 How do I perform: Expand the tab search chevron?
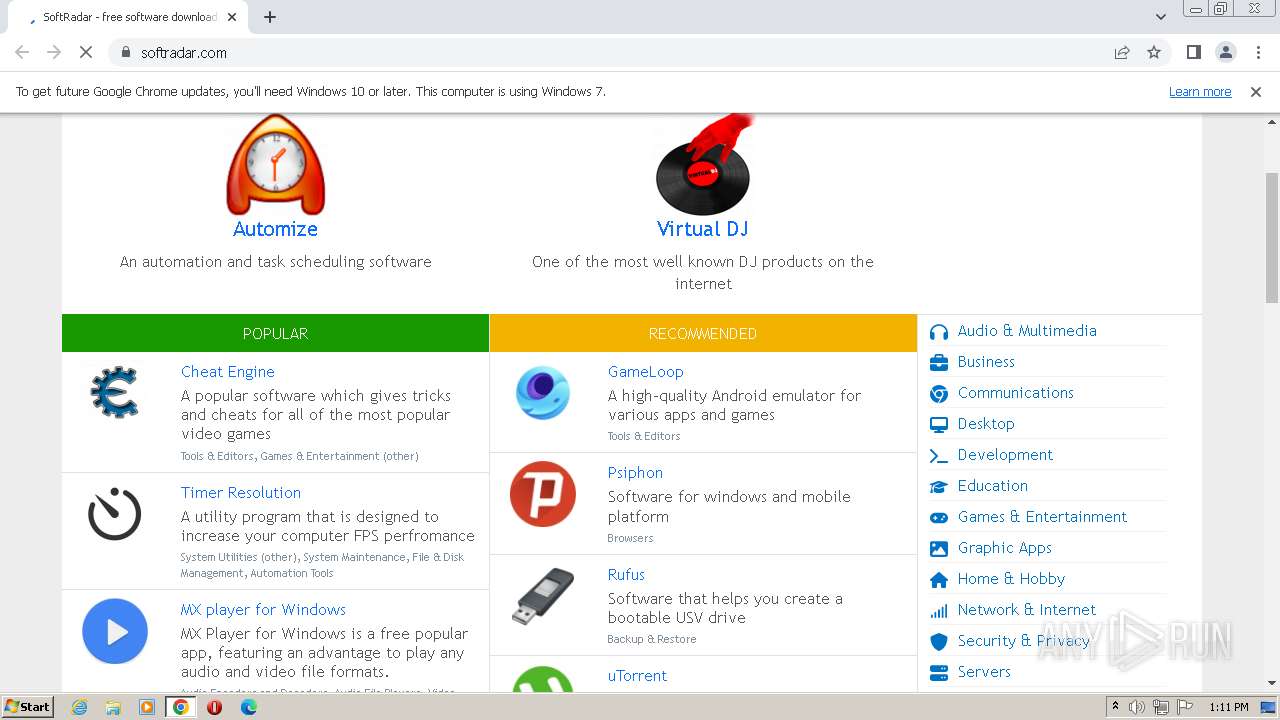coord(1160,16)
